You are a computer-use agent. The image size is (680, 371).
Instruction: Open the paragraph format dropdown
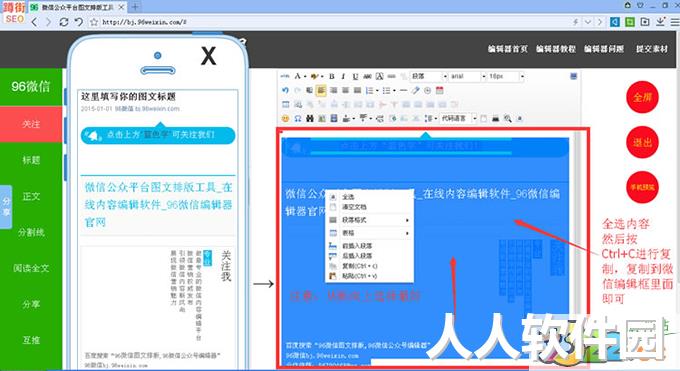[428, 76]
